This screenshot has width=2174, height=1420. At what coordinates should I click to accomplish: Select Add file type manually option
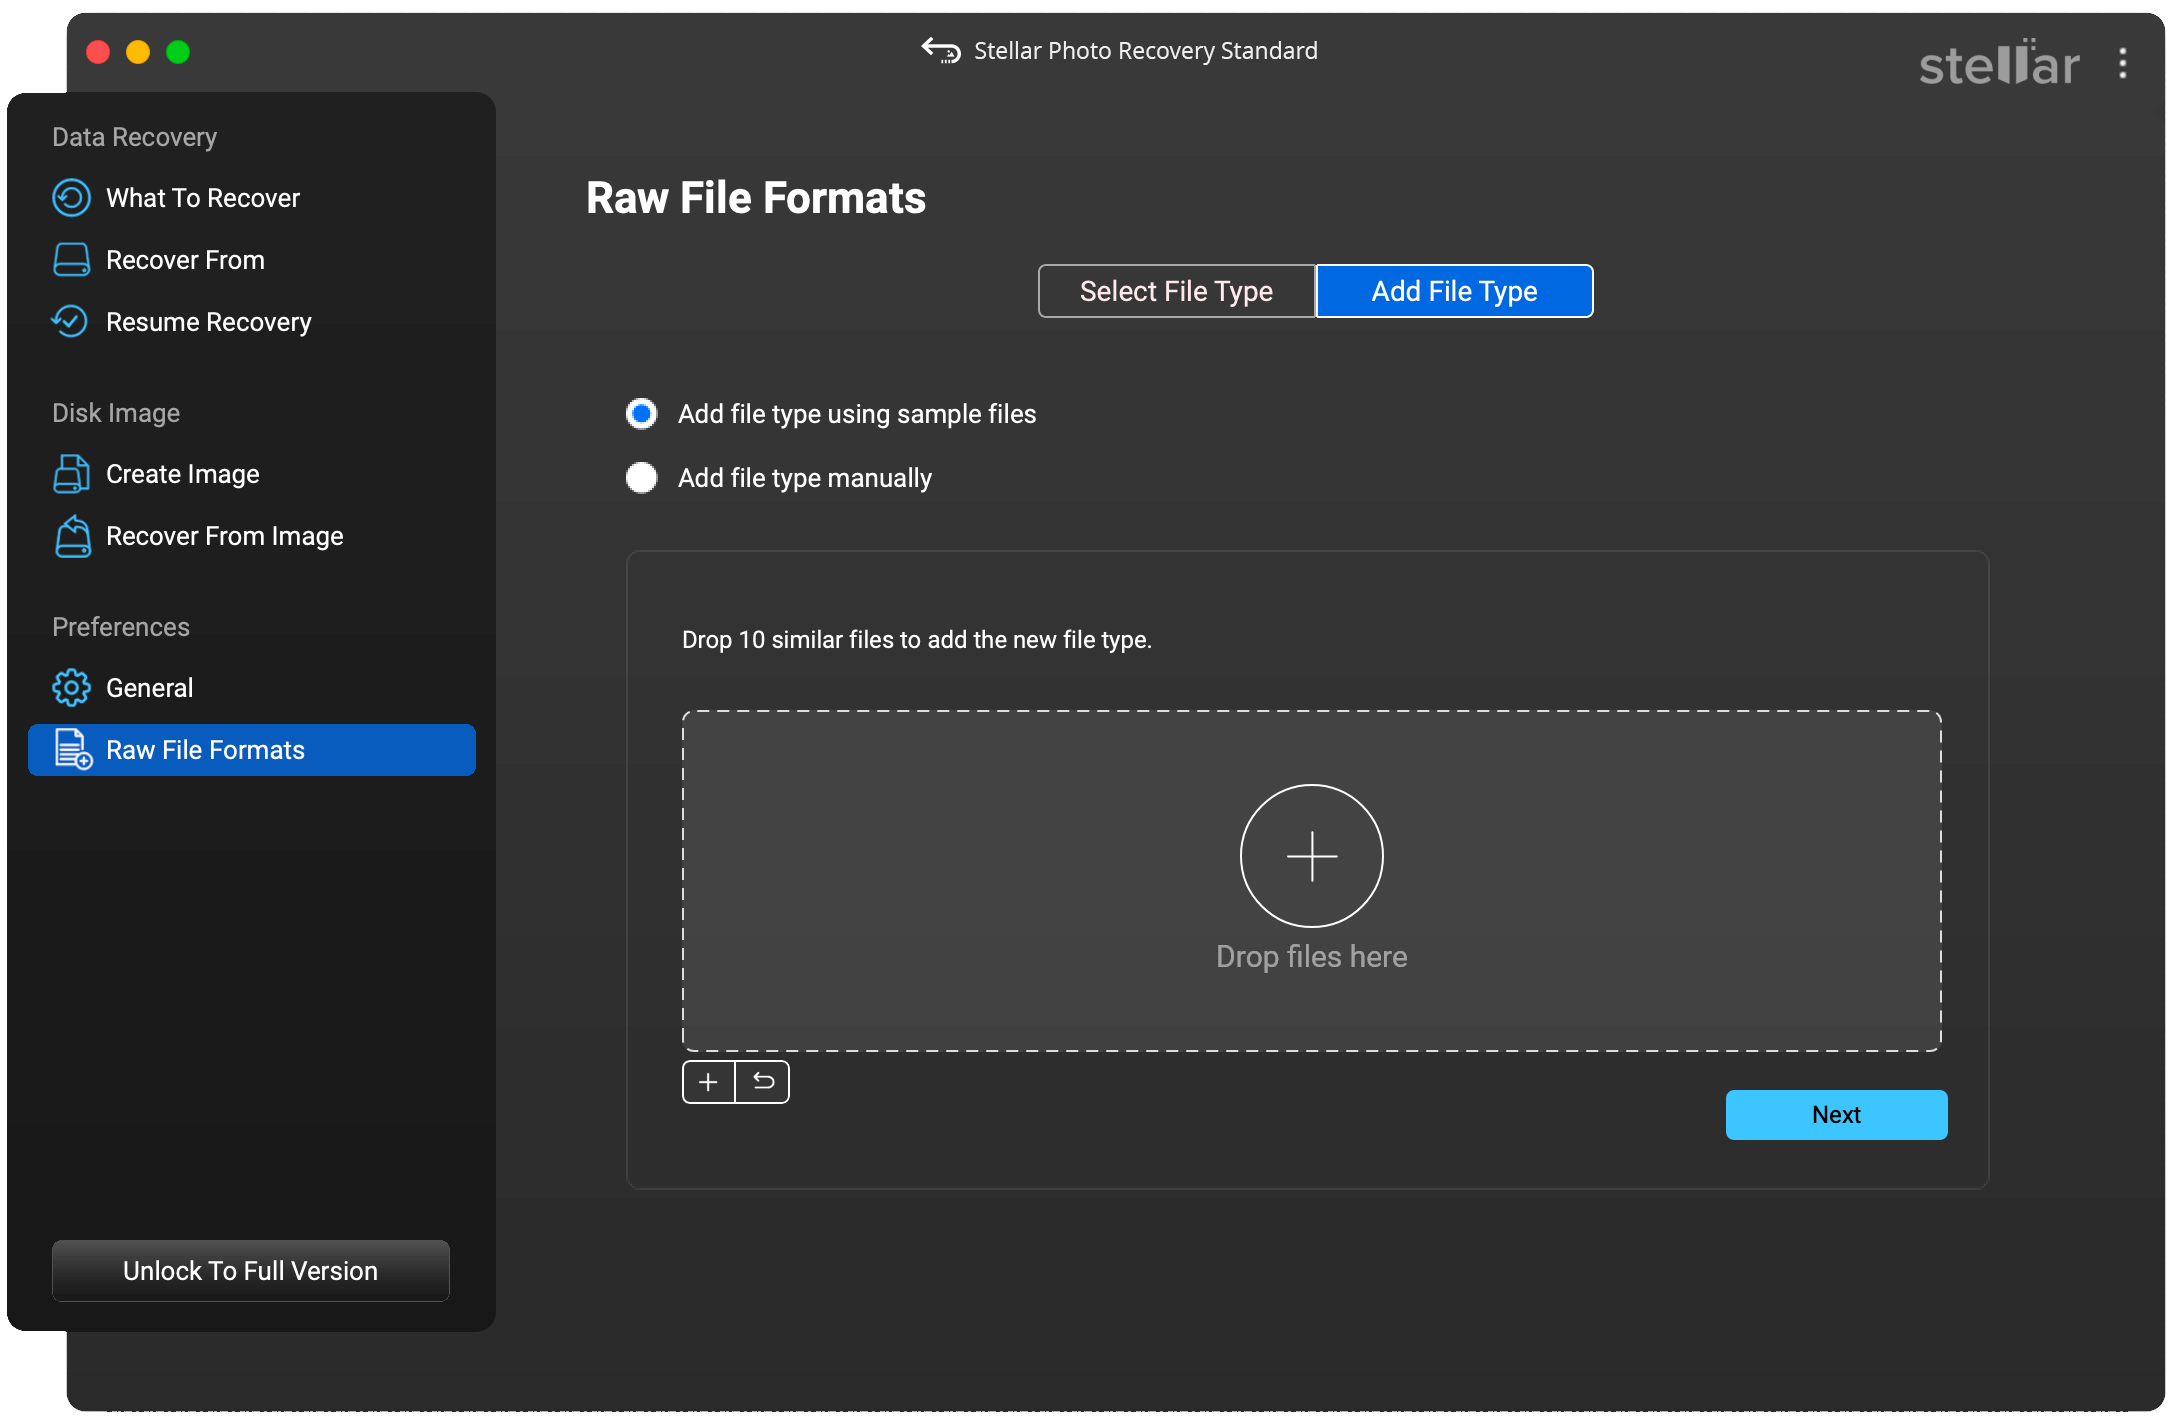pyautogui.click(x=641, y=478)
